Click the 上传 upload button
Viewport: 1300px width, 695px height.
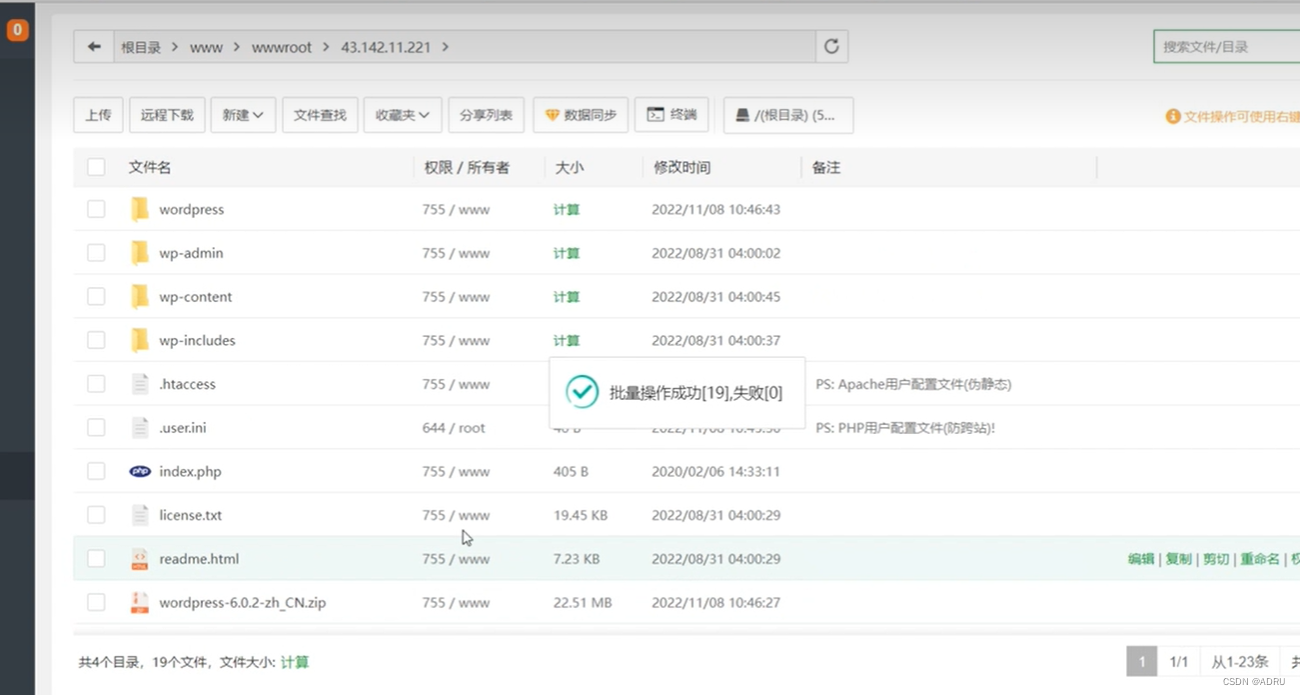(98, 115)
